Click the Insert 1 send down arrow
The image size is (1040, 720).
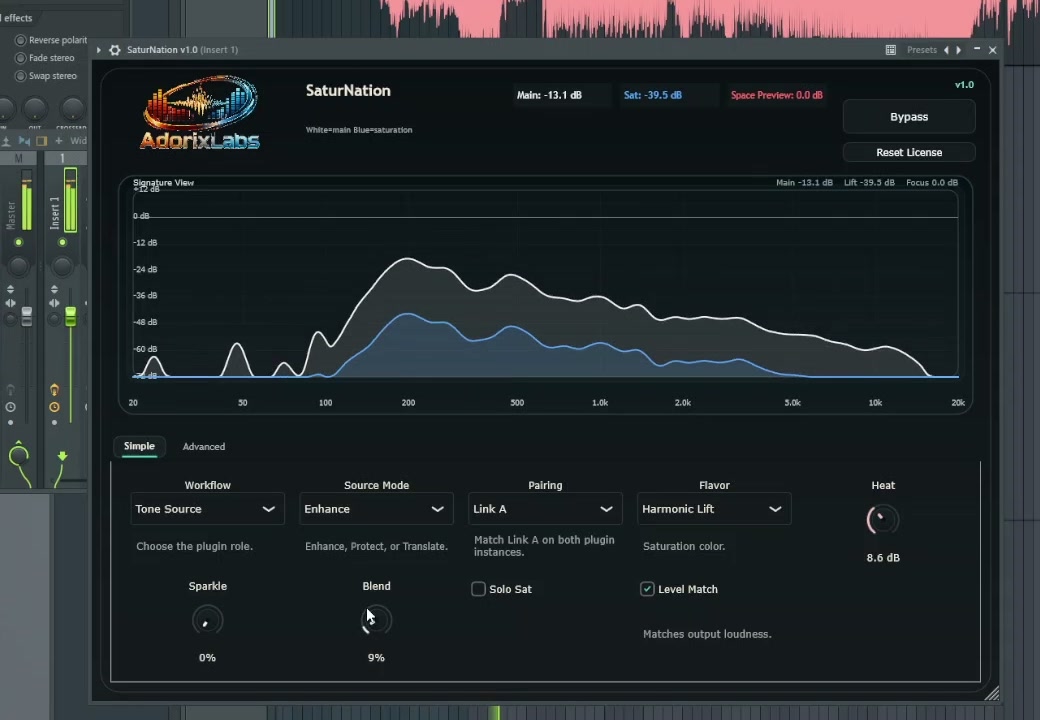62,456
